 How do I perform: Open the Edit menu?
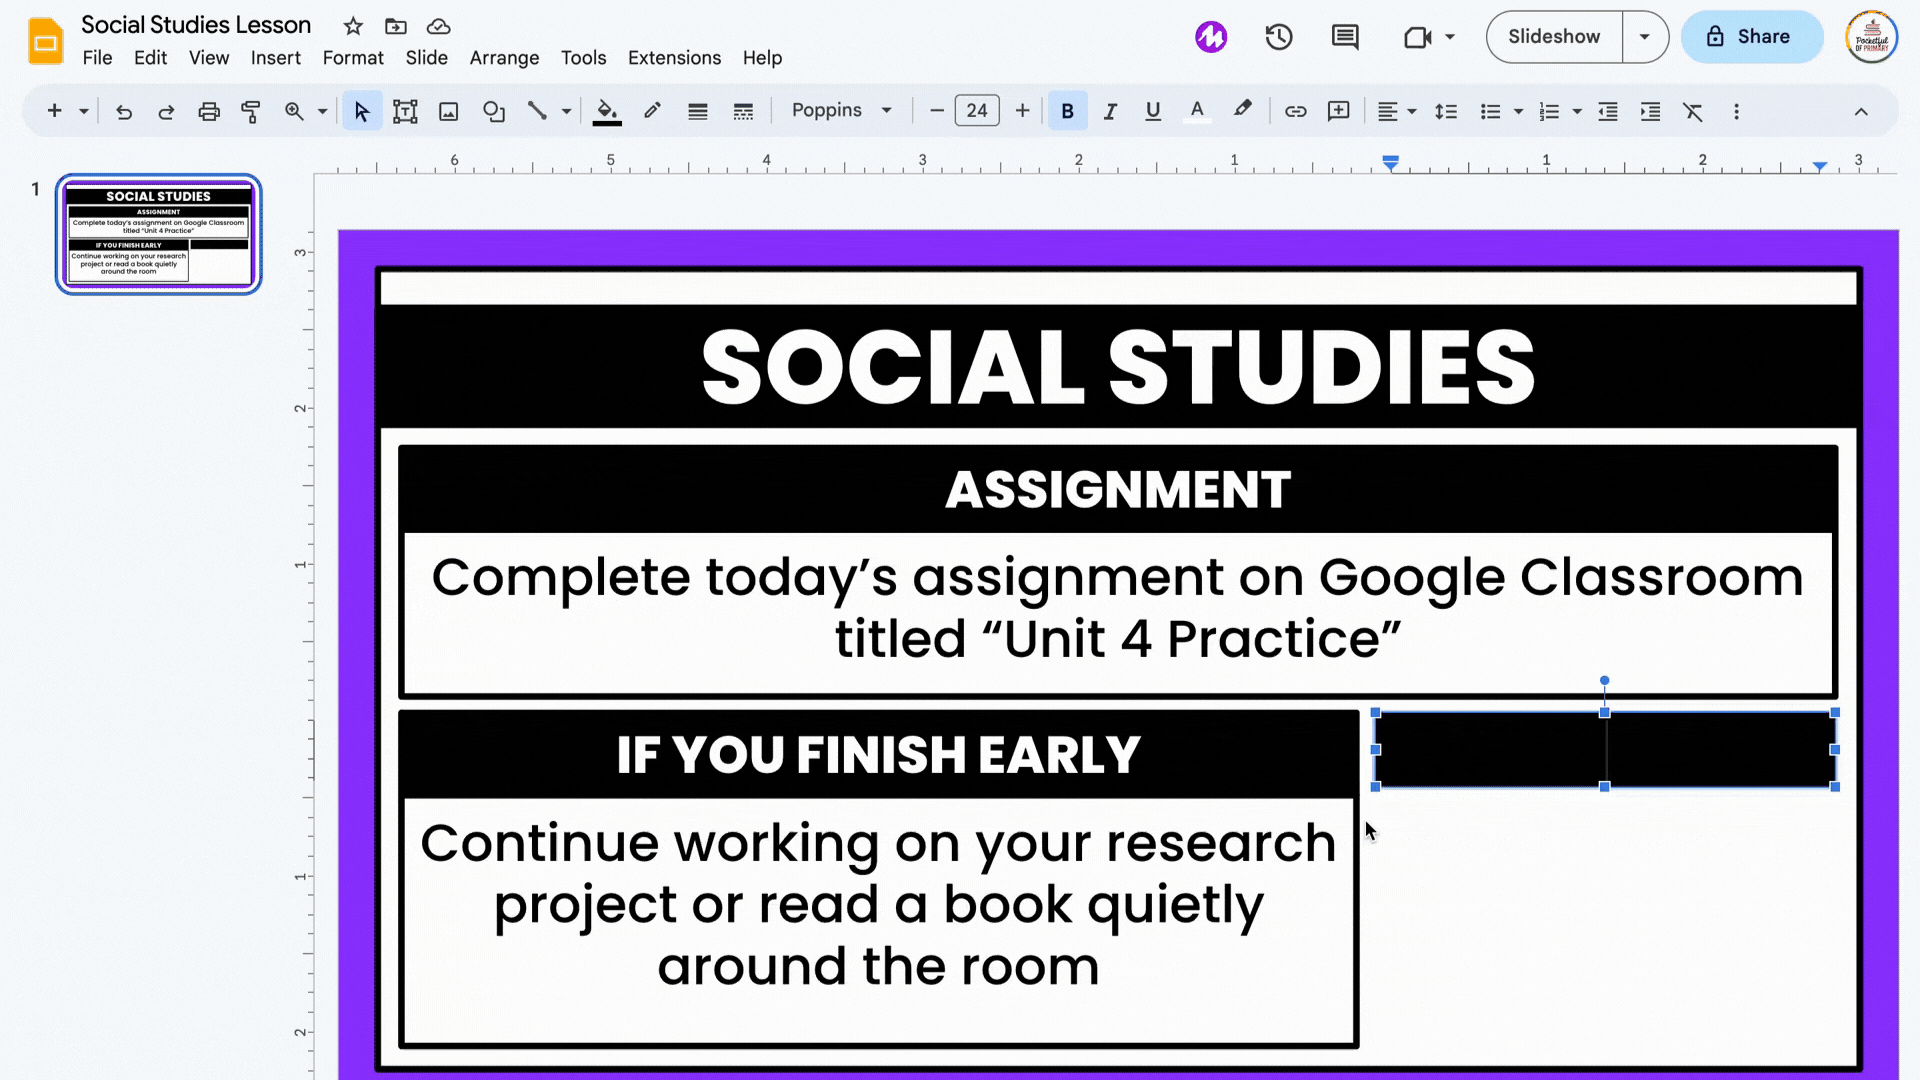click(x=150, y=58)
